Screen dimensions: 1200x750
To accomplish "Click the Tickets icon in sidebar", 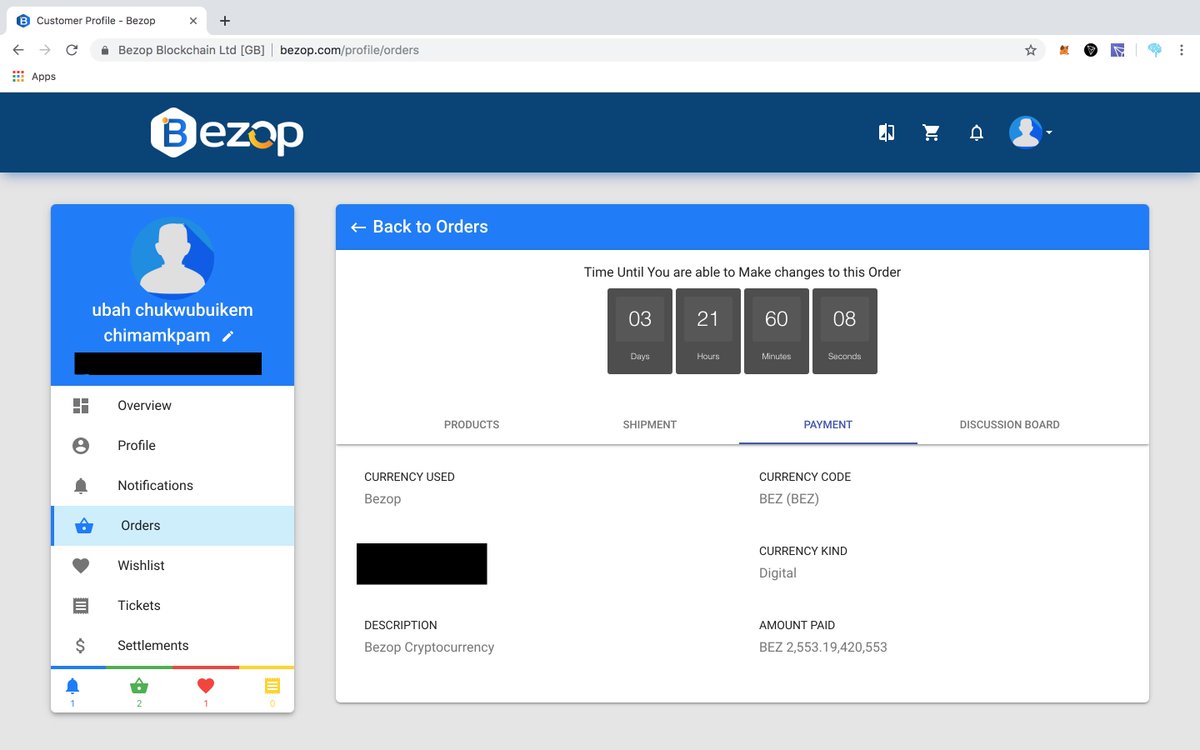I will tap(82, 605).
